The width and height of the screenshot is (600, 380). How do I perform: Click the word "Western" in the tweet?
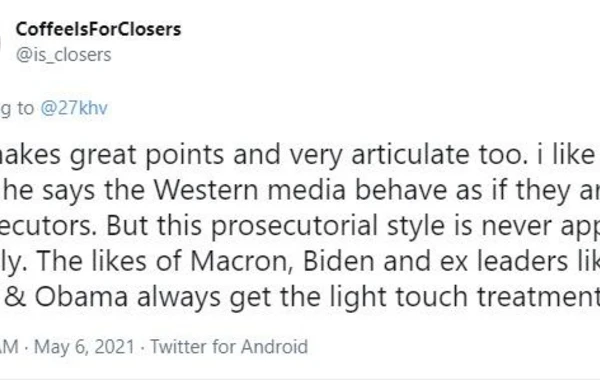(x=206, y=190)
